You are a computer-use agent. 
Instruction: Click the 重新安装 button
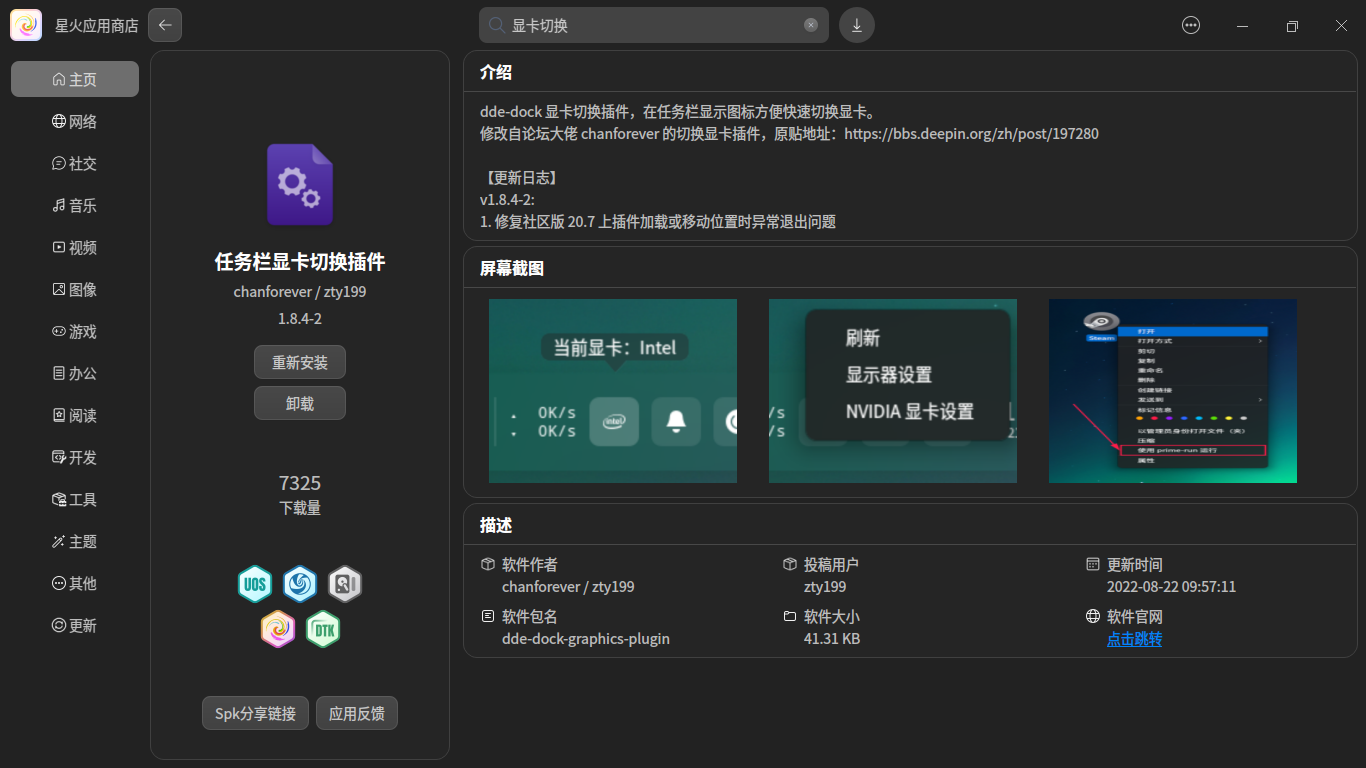tap(300, 362)
